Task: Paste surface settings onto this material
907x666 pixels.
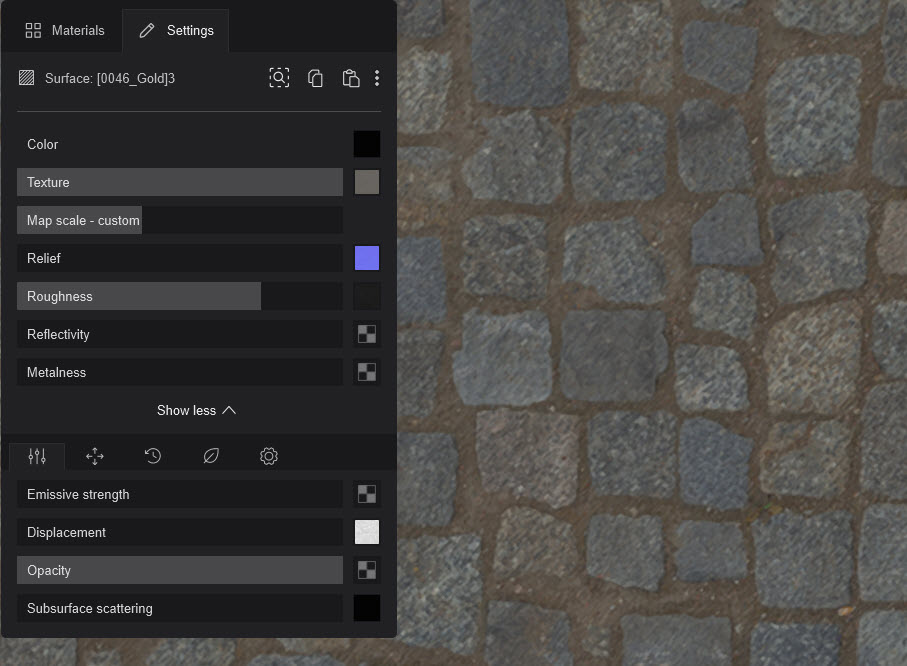Action: click(351, 77)
